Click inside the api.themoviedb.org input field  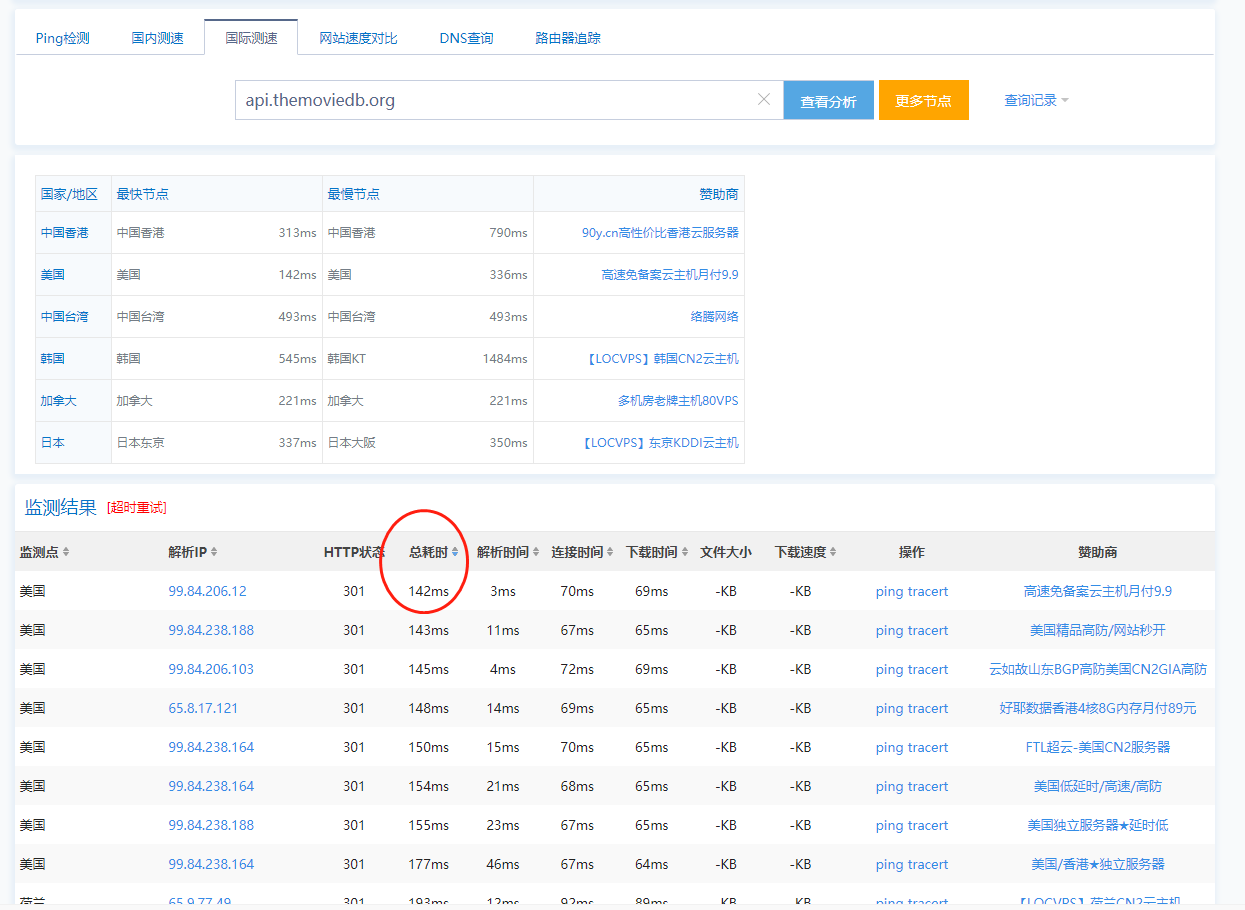tap(450, 99)
